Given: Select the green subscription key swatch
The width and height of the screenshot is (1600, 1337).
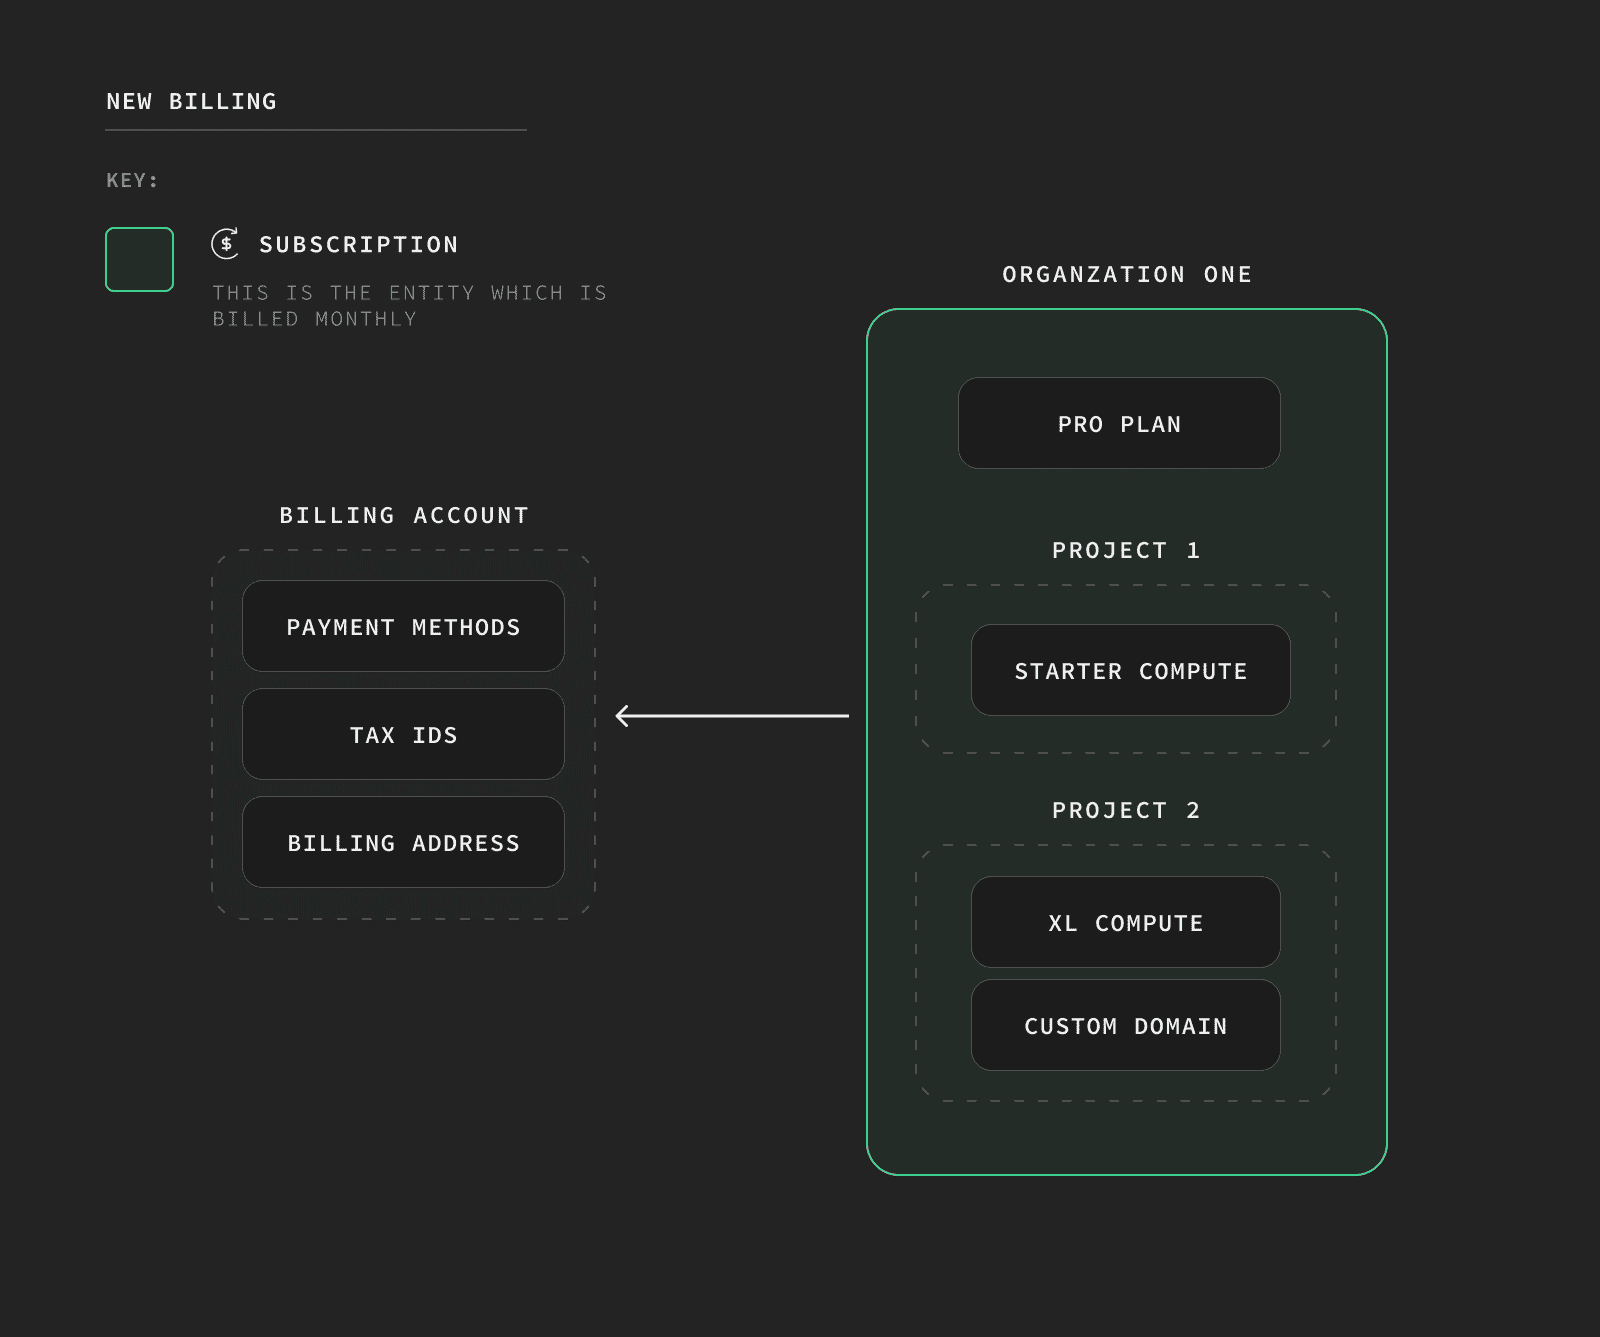Looking at the screenshot, I should pyautogui.click(x=140, y=260).
